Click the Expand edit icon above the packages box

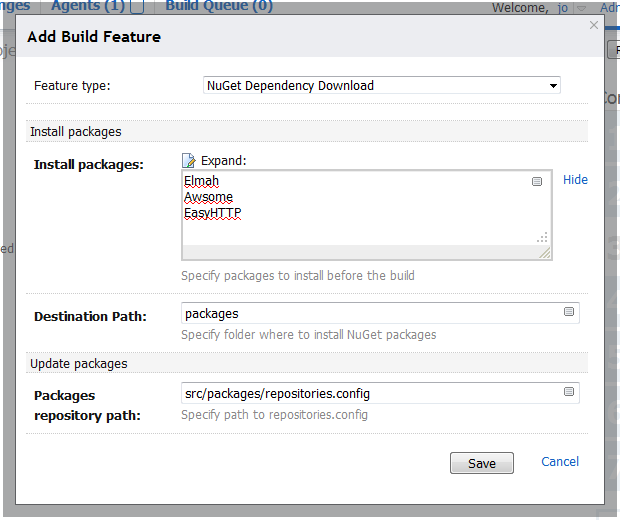(x=189, y=160)
